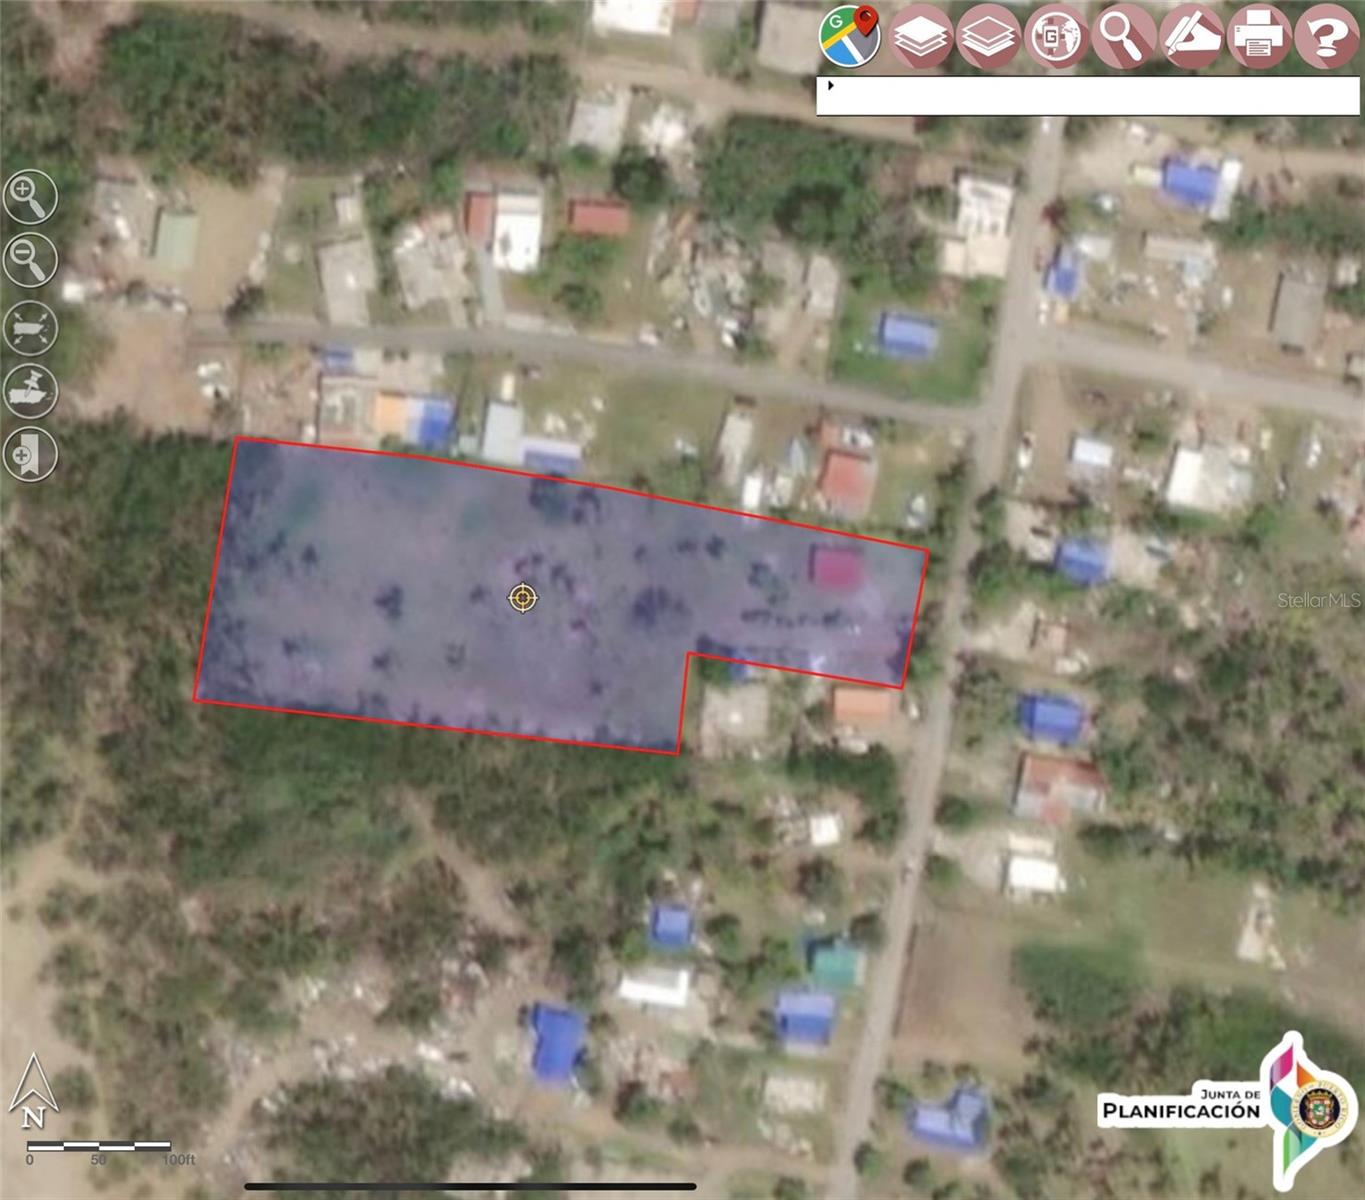The image size is (1365, 1200).
Task: Open help with the question mark icon
Action: point(1326,37)
